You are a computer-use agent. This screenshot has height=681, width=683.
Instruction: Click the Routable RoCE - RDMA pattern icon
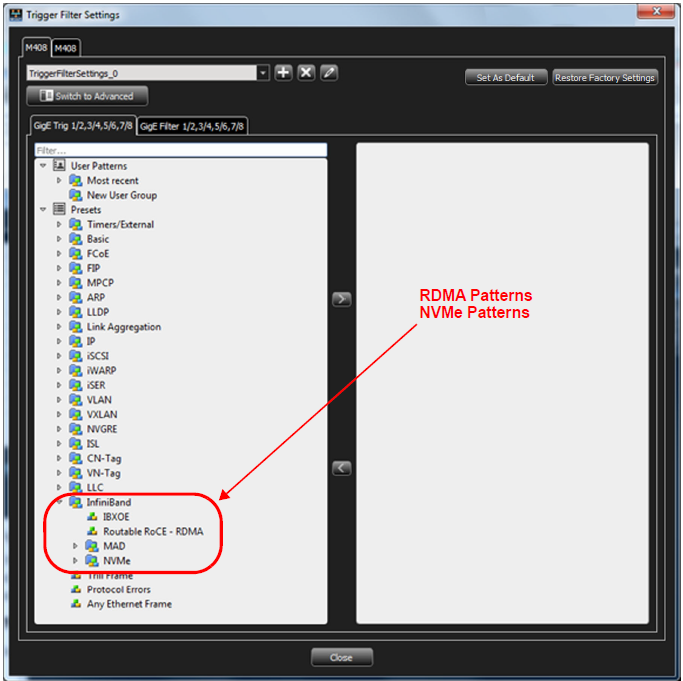(x=92, y=531)
